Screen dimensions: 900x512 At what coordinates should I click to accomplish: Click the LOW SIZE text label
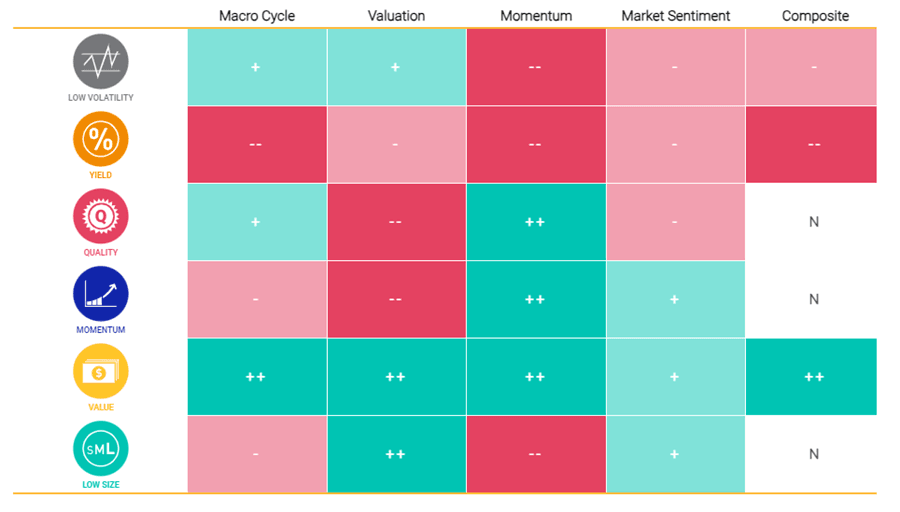click(100, 485)
